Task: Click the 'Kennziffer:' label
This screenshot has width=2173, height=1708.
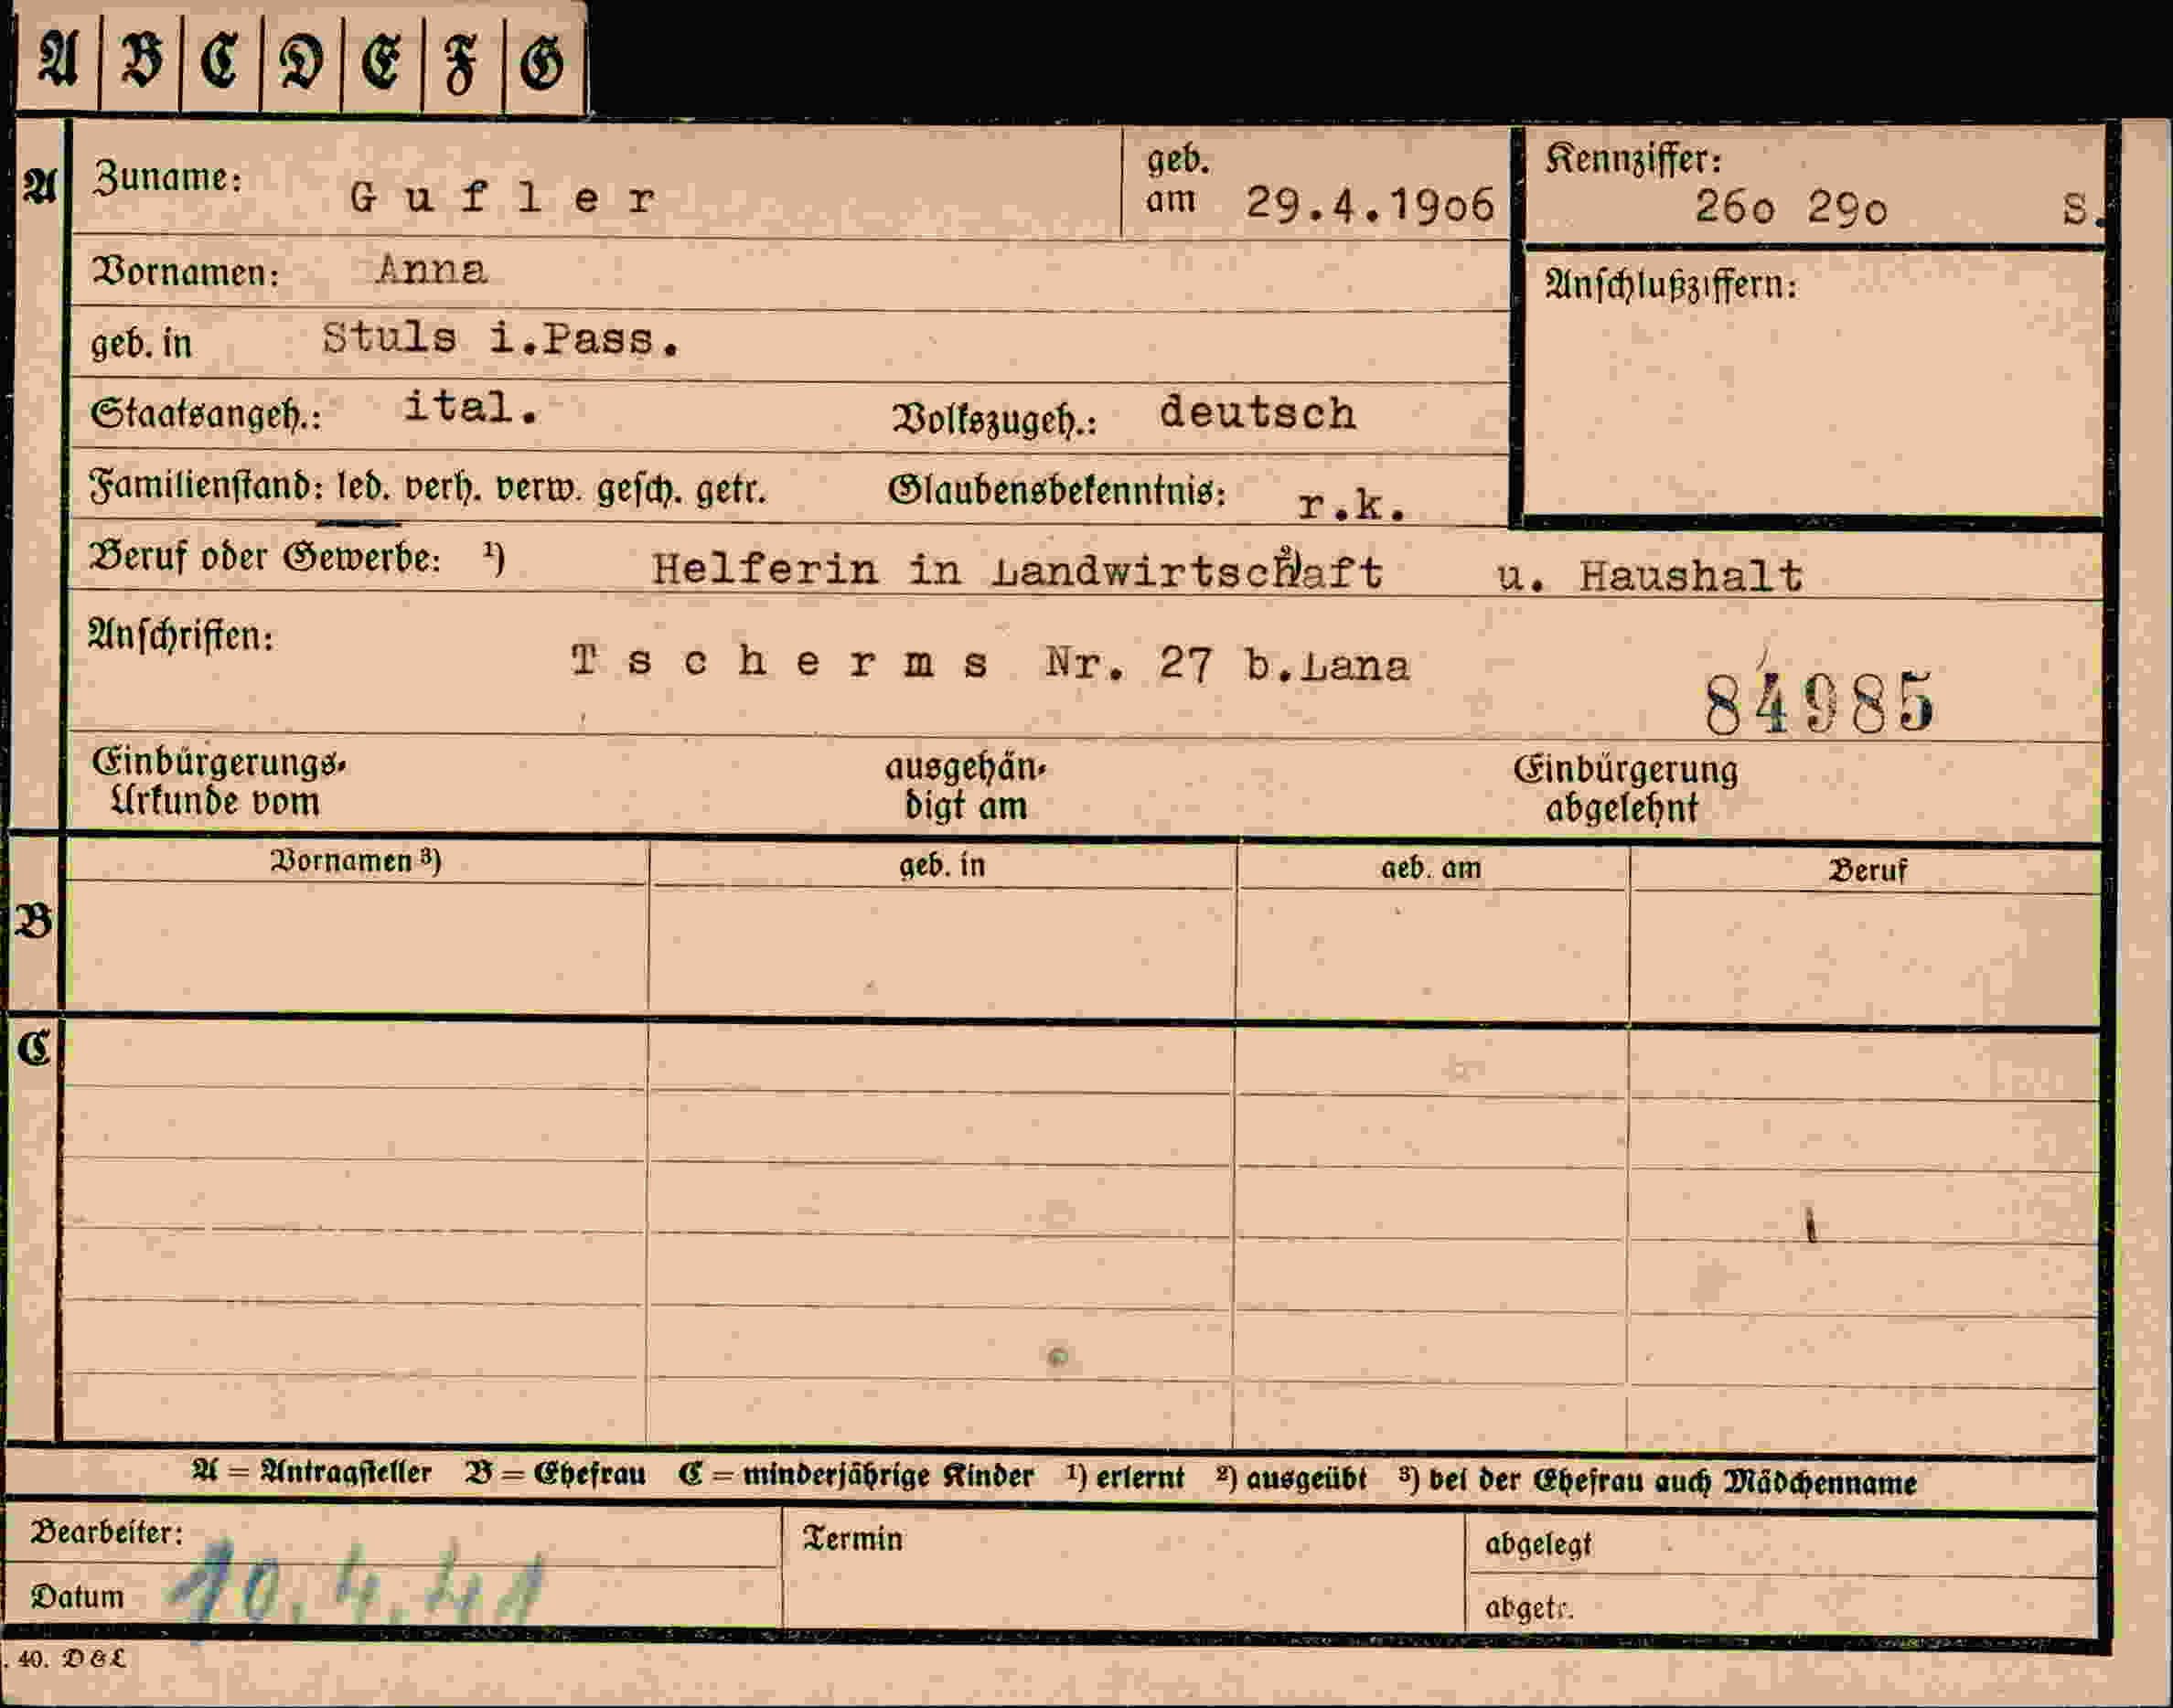Action: tap(1633, 159)
